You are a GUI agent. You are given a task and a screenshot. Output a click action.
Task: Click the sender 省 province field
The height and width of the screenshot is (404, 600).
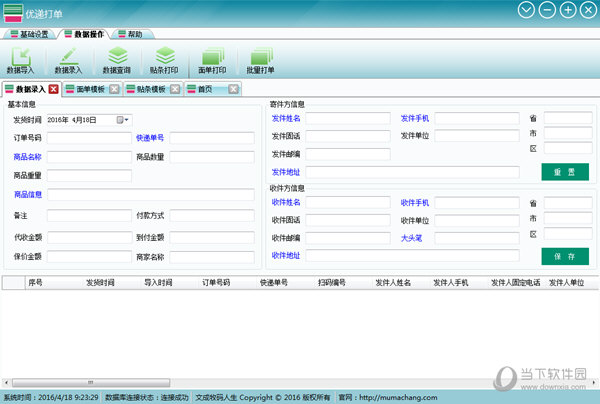pyautogui.click(x=568, y=118)
